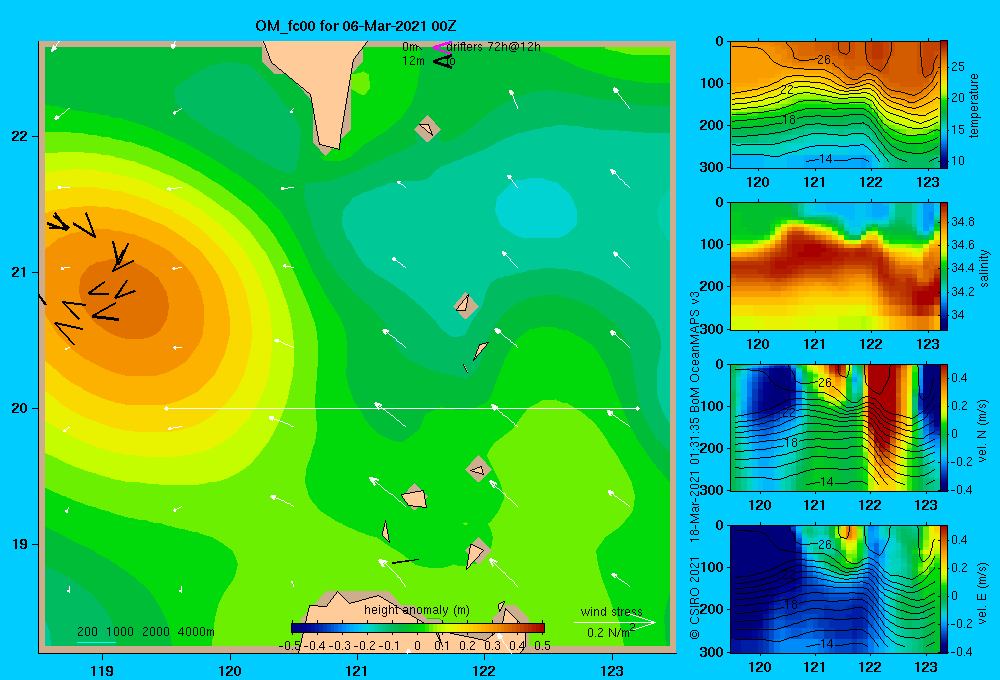This screenshot has height=680, width=1000.
Task: Click longitude label 122 below main map
Action: point(484,670)
